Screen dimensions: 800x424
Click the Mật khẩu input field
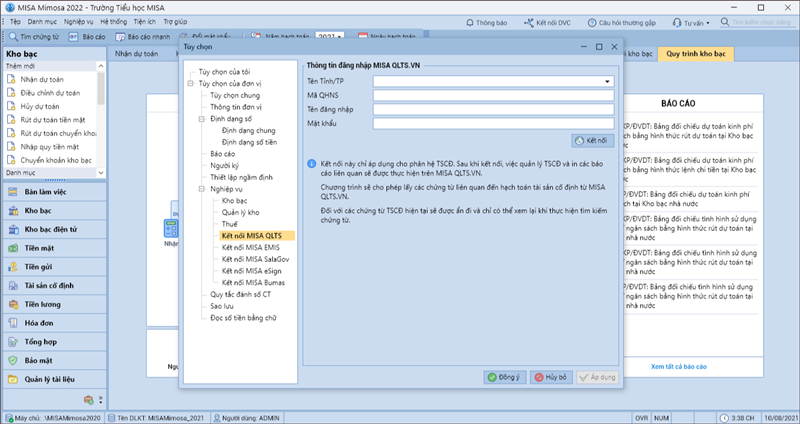493,123
